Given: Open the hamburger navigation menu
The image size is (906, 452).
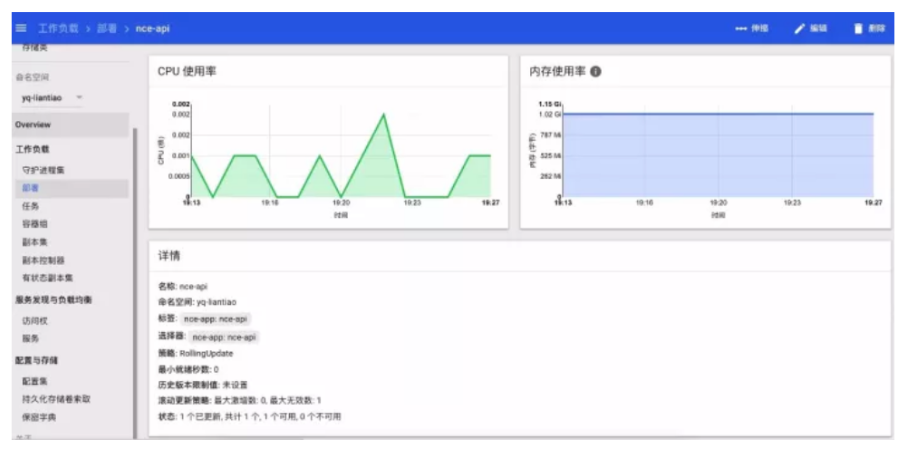Looking at the screenshot, I should pyautogui.click(x=21, y=28).
